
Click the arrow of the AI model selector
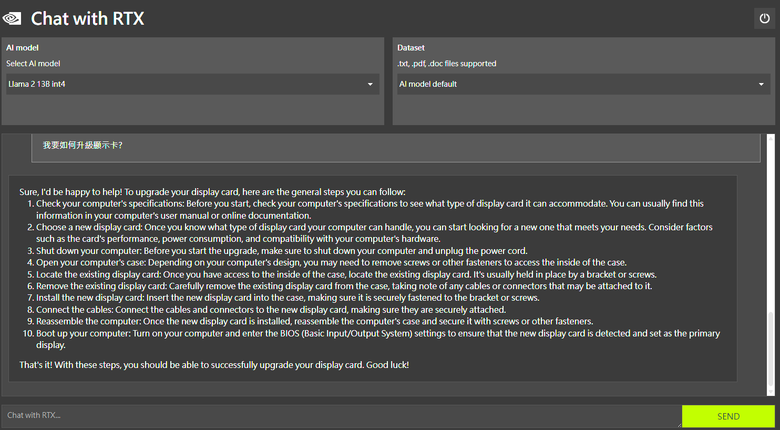370,85
